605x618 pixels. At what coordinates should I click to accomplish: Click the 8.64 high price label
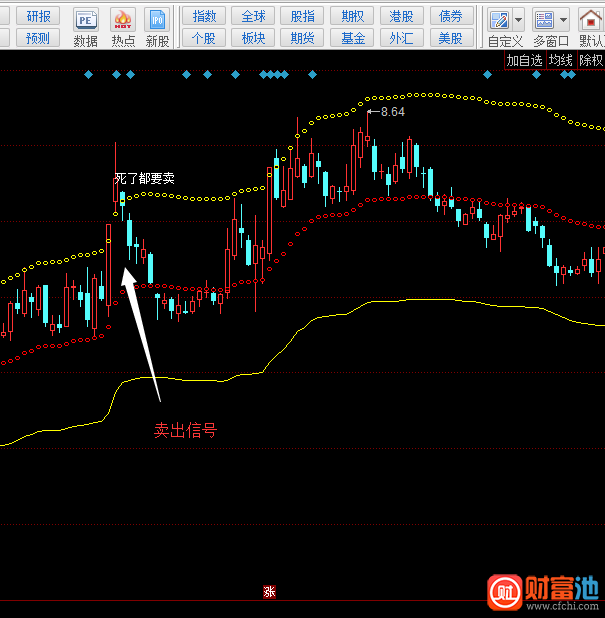pyautogui.click(x=393, y=112)
